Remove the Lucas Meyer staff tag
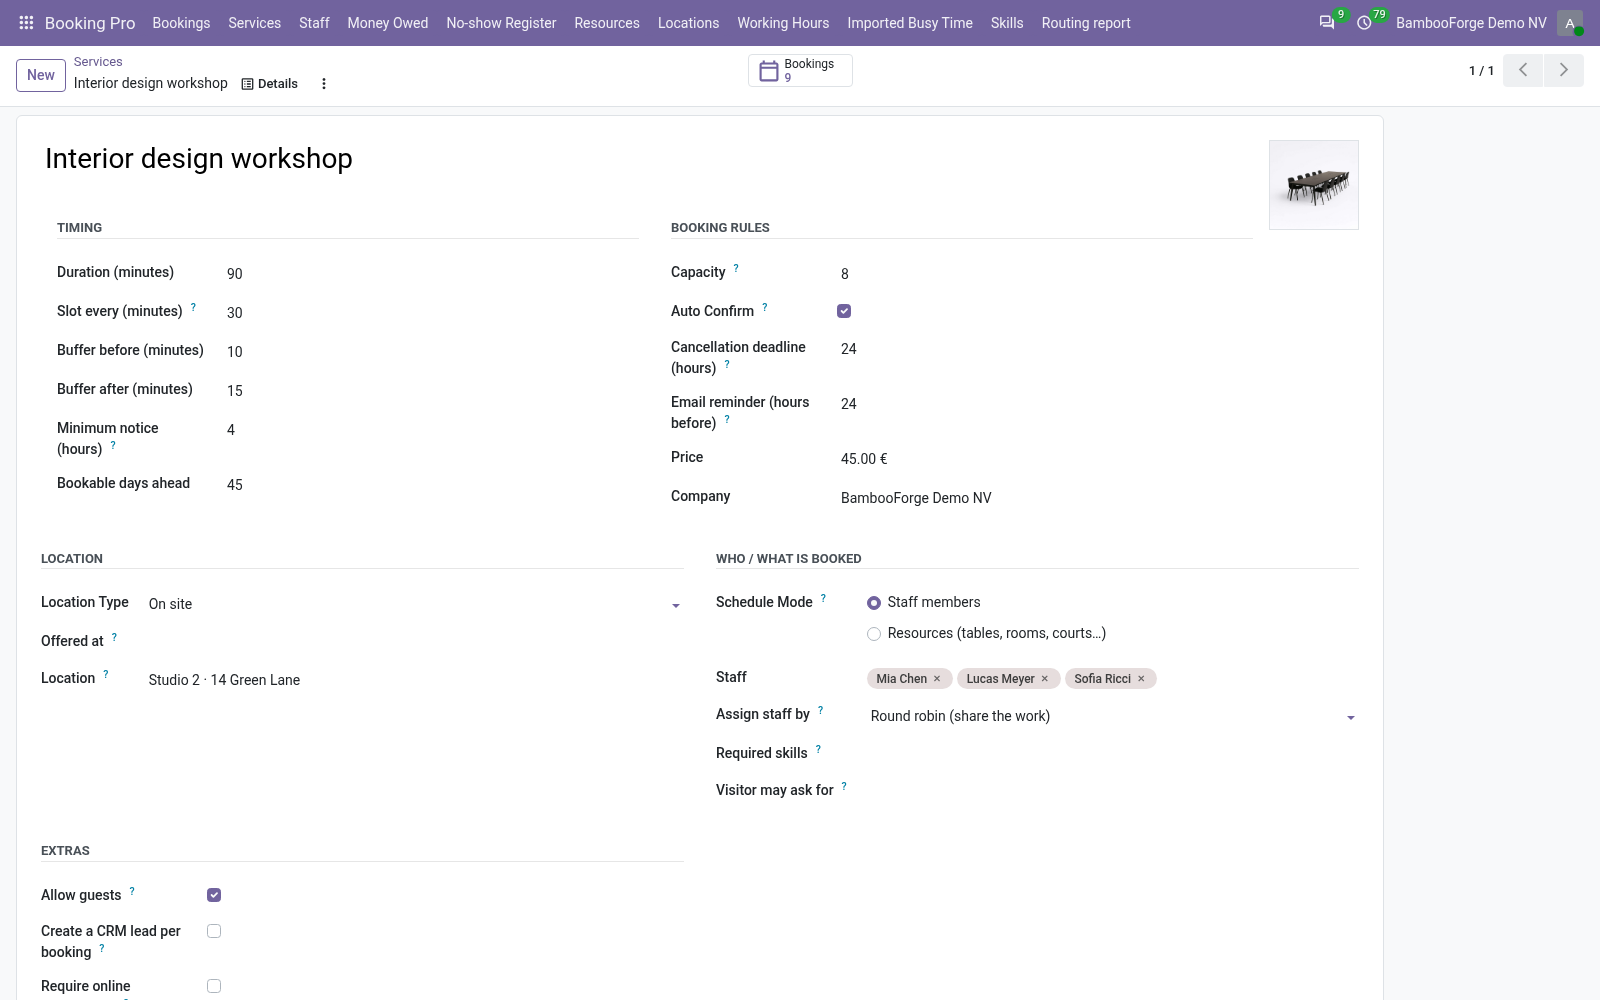1600x1000 pixels. pyautogui.click(x=1045, y=679)
